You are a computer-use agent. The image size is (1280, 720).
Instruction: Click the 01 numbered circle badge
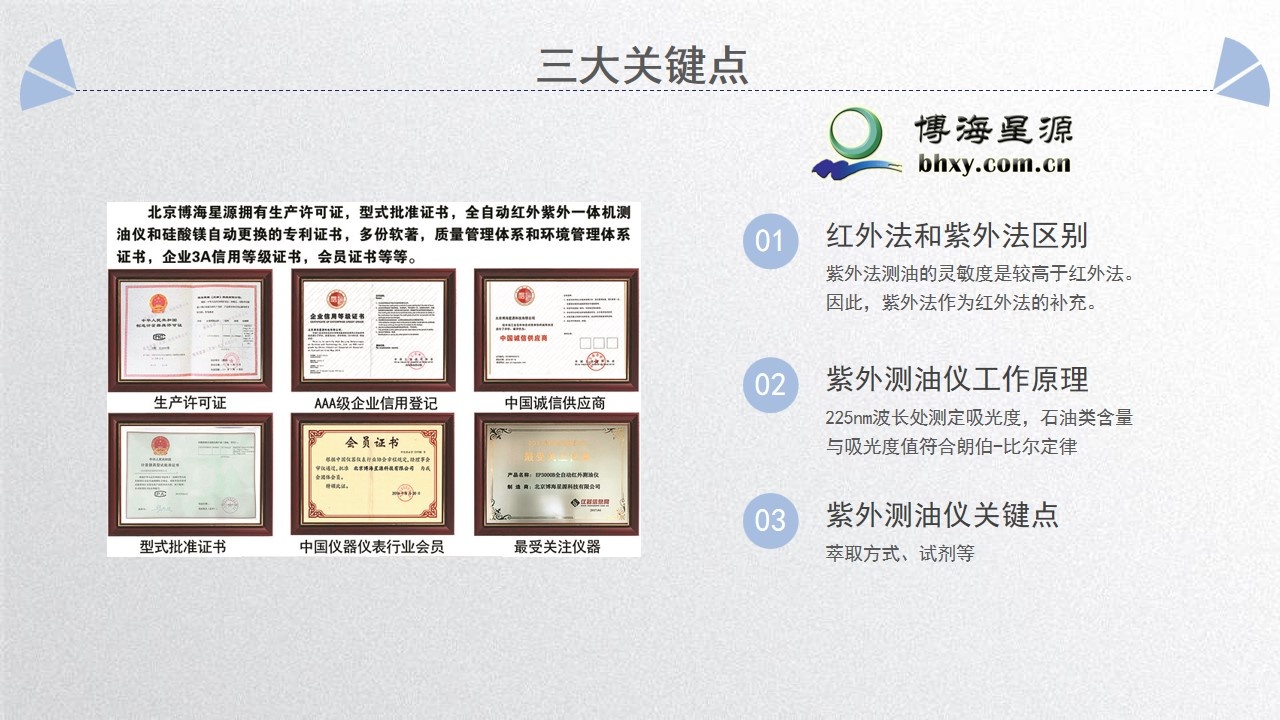click(770, 242)
